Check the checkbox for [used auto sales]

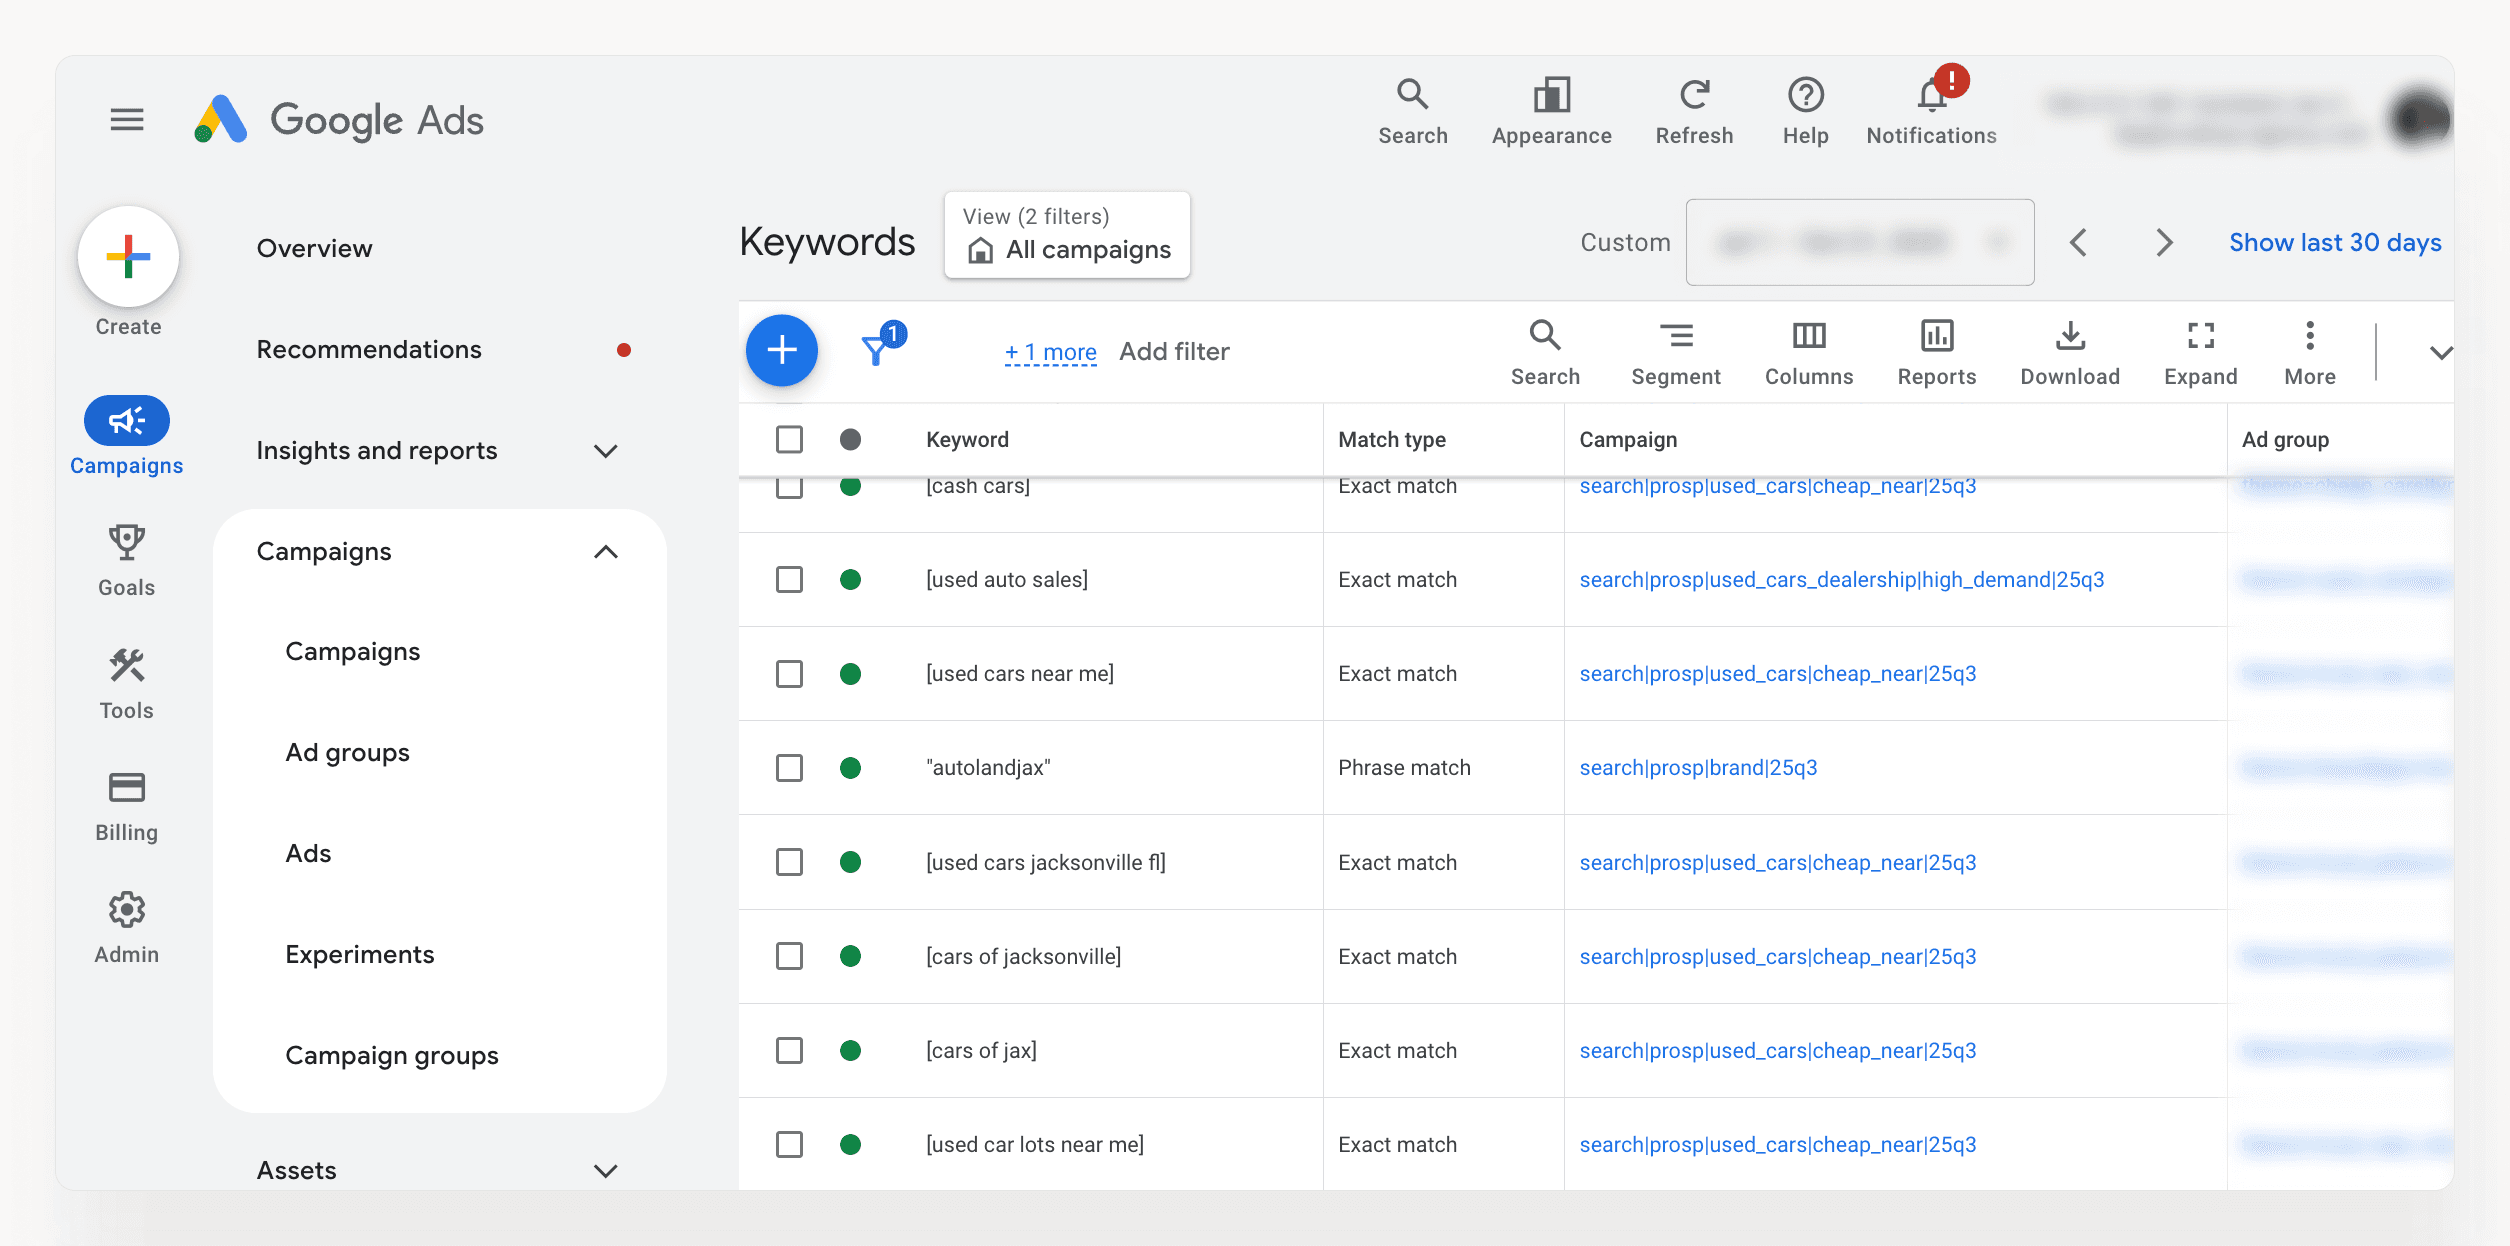(x=789, y=579)
